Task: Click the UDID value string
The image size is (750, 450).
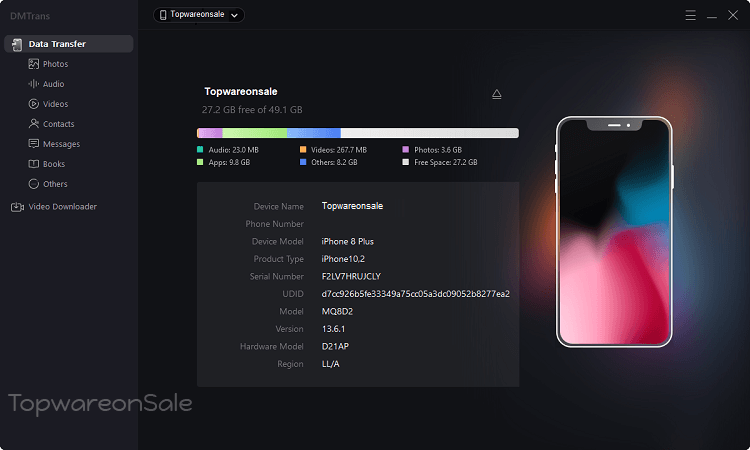Action: (415, 294)
